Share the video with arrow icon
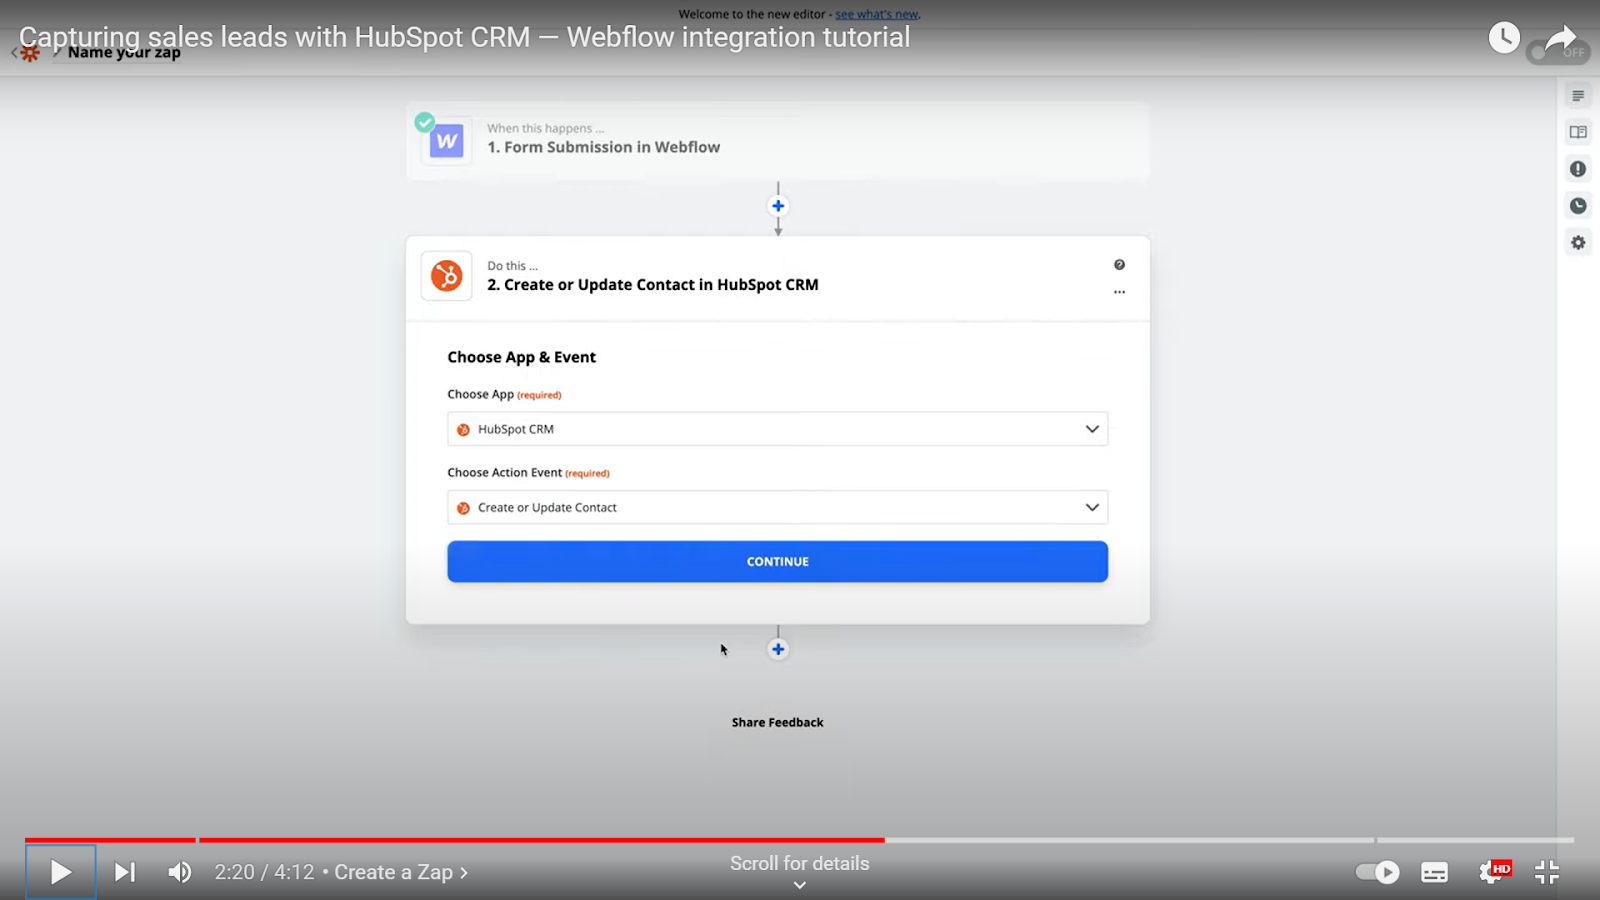Image resolution: width=1600 pixels, height=900 pixels. 1561,38
